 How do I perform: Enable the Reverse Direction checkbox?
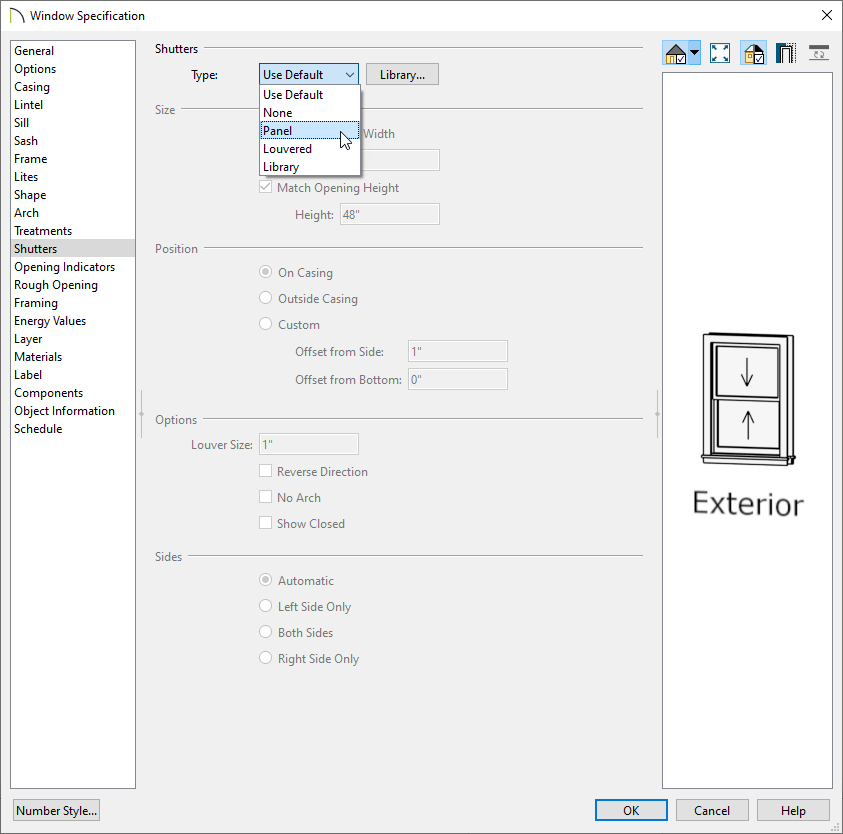[265, 471]
